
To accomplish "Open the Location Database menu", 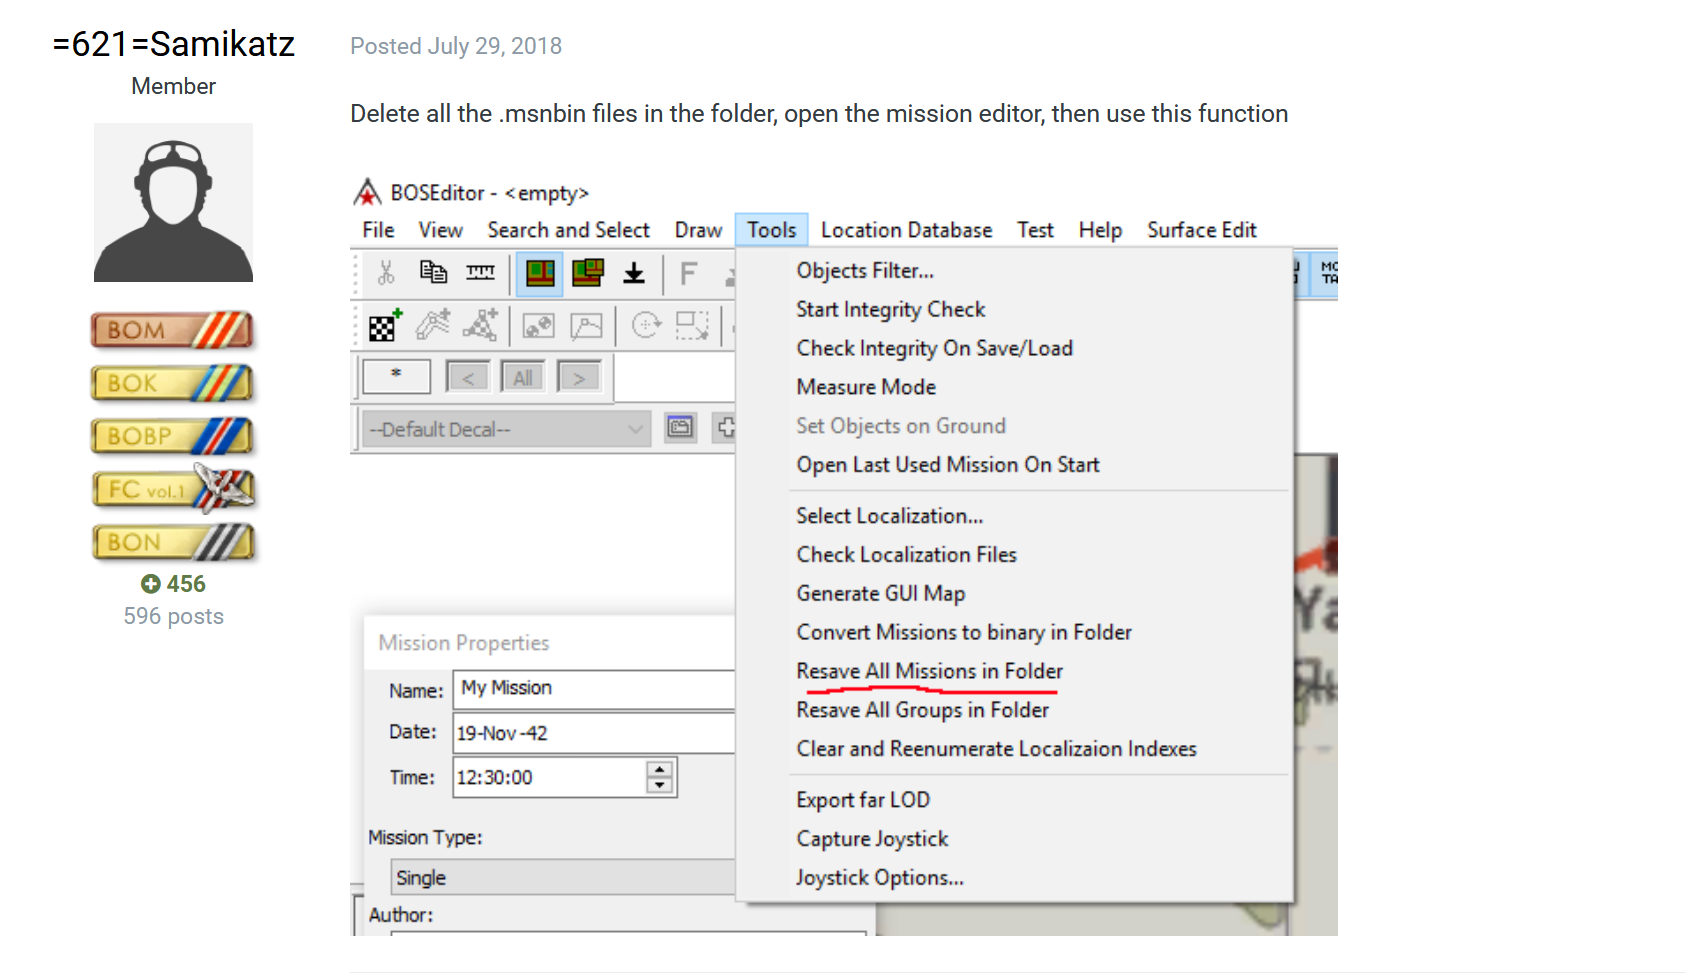I will point(906,230).
